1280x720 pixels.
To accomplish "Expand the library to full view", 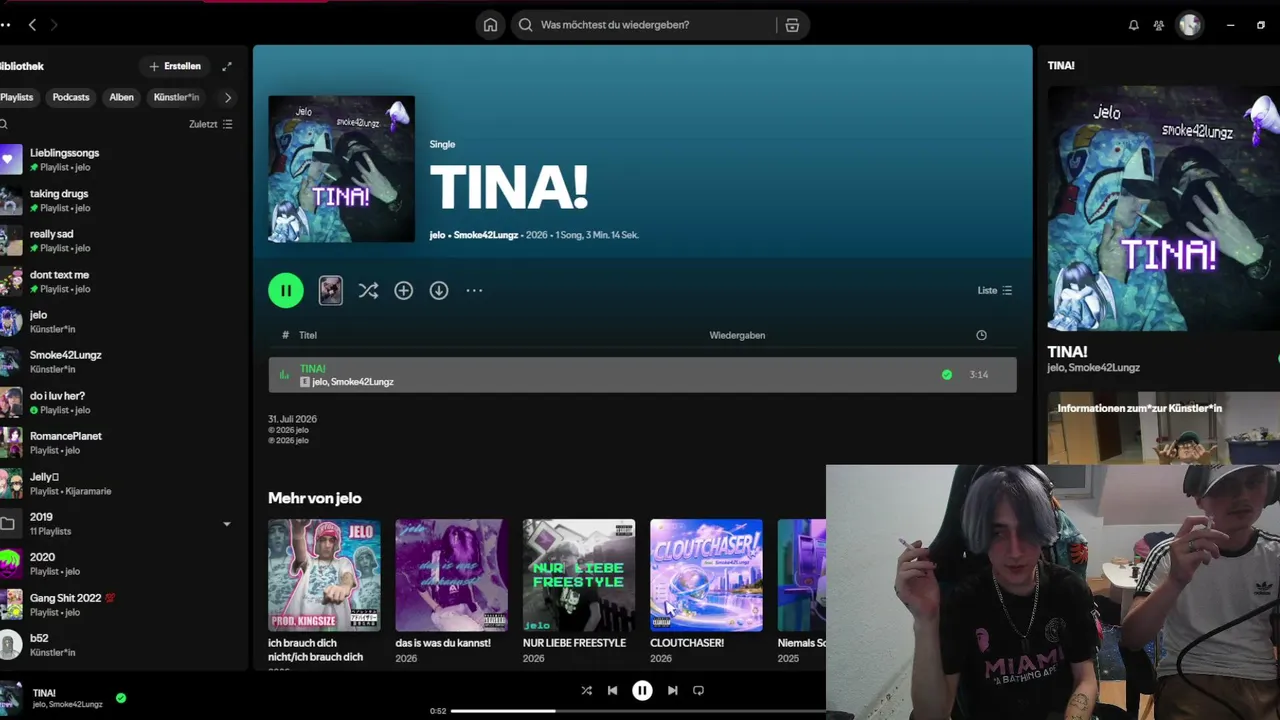I will 227,66.
